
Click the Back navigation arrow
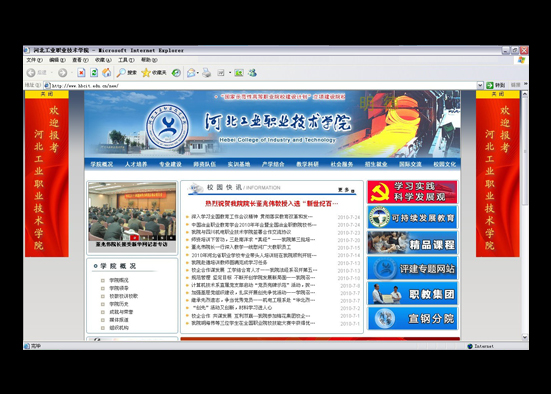tap(31, 73)
